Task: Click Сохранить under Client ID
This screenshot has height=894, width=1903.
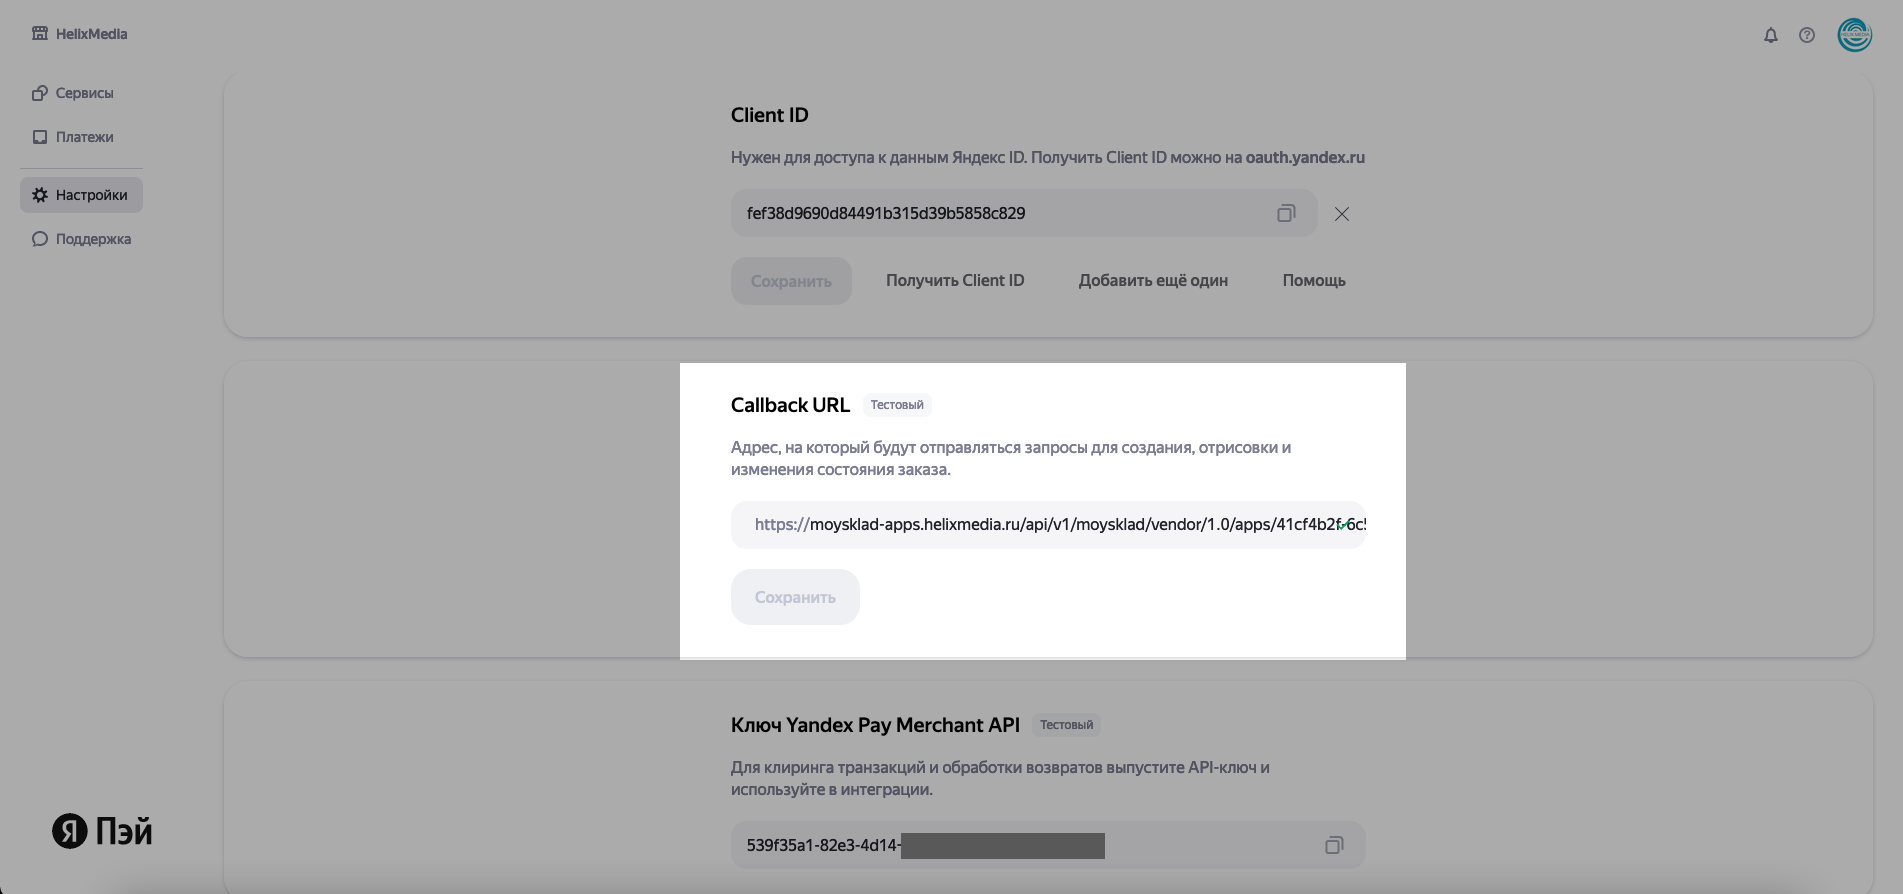Action: coord(791,281)
